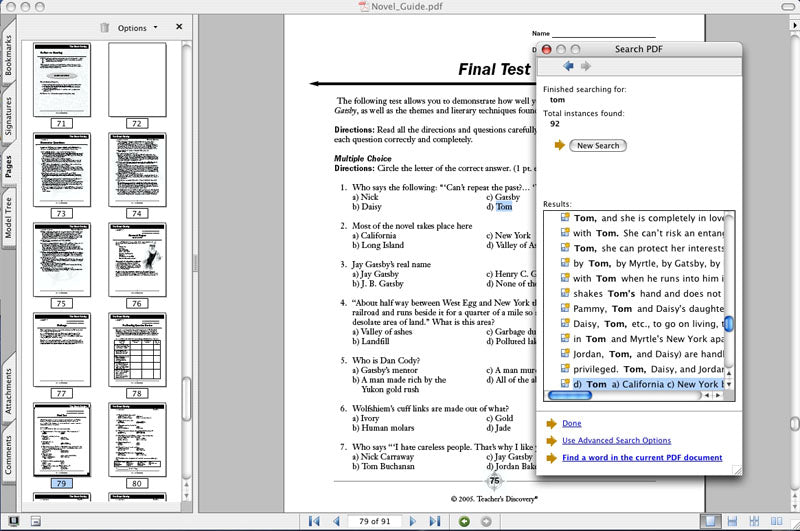Screen dimensions: 800x531
Task: Click blue back arrow in Search PDF
Action: [x=568, y=66]
